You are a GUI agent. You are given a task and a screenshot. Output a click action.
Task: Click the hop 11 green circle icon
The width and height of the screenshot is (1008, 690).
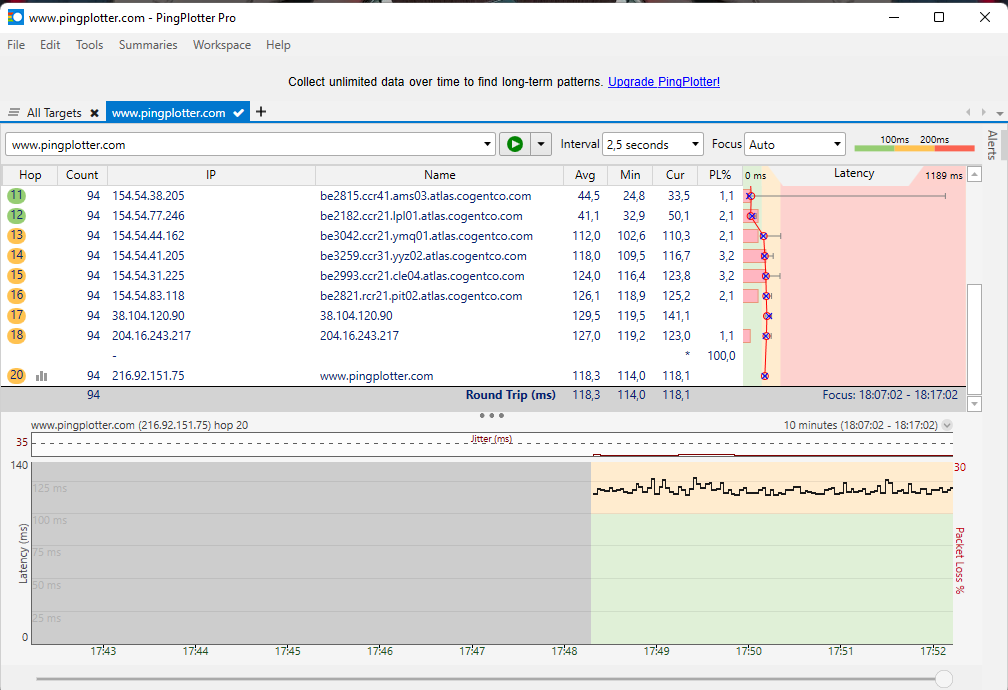[x=17, y=195]
